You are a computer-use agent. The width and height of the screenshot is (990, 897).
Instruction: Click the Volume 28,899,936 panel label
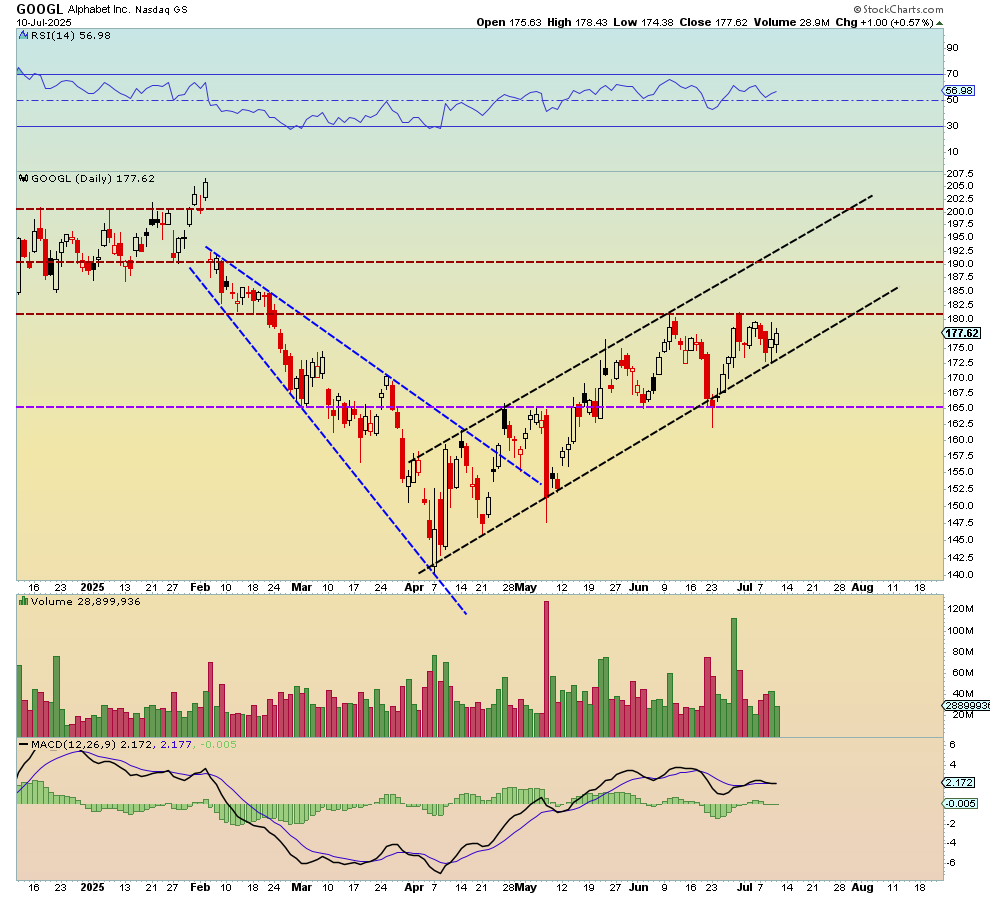click(85, 602)
